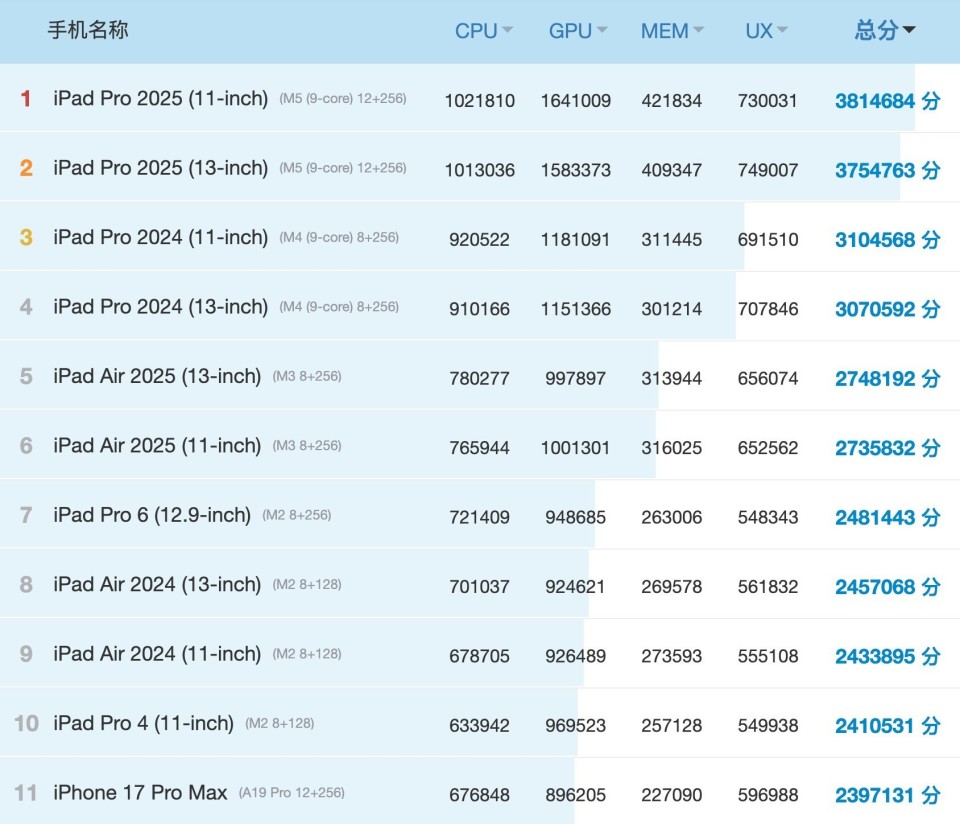The image size is (960, 824).
Task: Open iPad Pro 2024 (11-inch) entry
Action: point(160,238)
